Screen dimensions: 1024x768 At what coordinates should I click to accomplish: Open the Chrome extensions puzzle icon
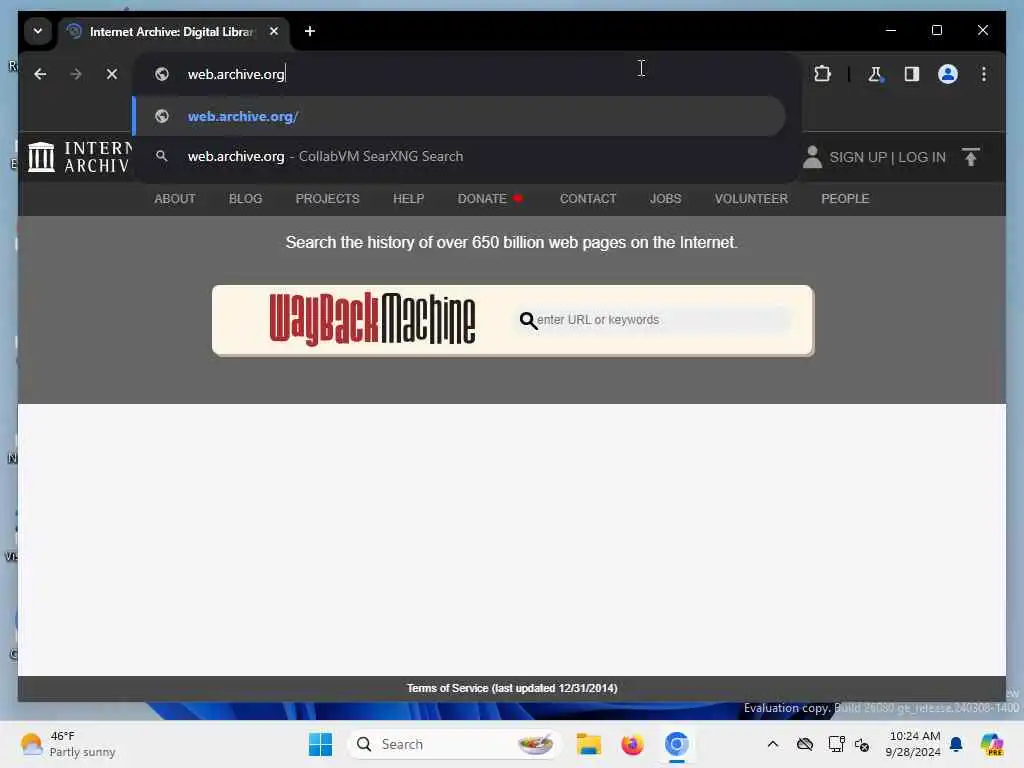coord(822,74)
